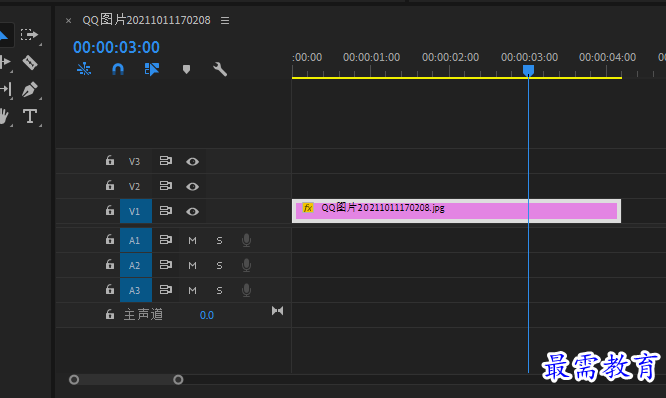
Task: Enable voice-over record on A3
Action: click(x=246, y=291)
